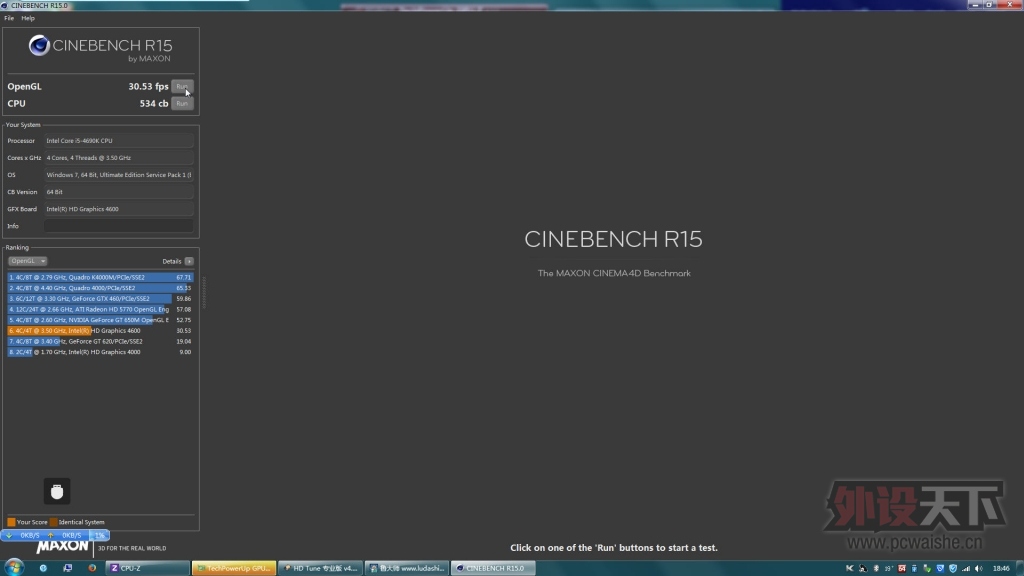The width and height of the screenshot is (1024, 576).
Task: Click the Identical System legend swatch
Action: (x=54, y=522)
